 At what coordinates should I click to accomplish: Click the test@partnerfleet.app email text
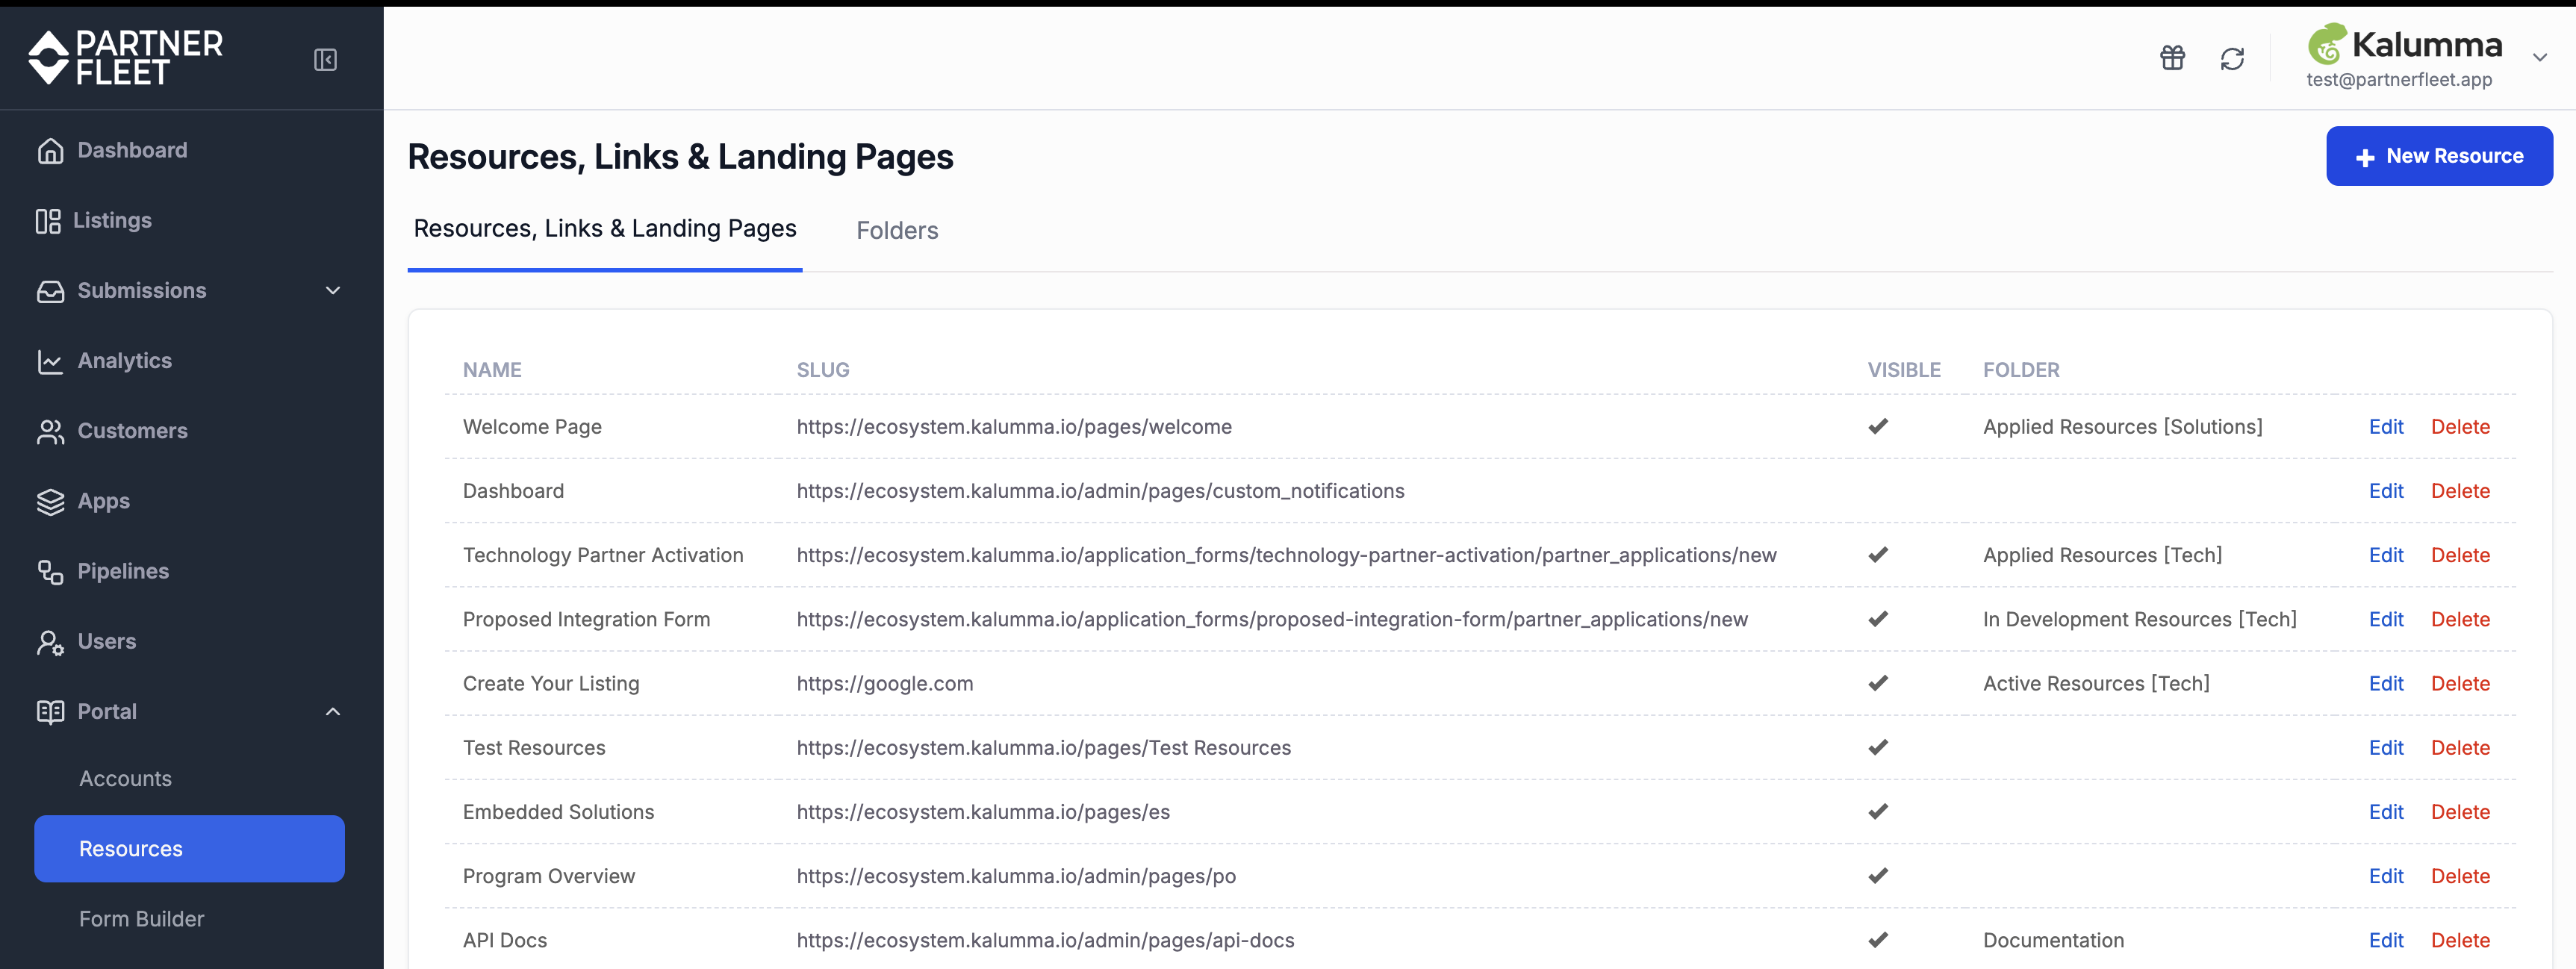2399,80
